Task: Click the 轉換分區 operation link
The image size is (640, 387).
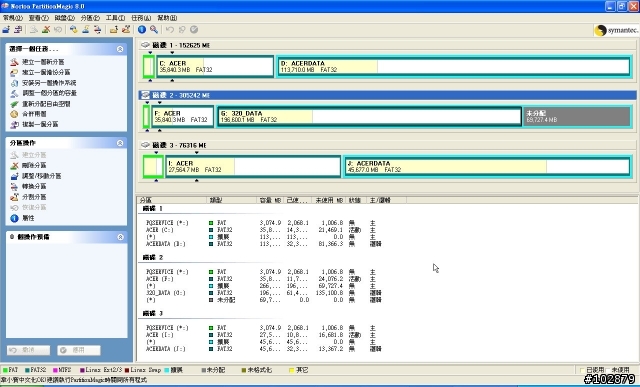Action: (34, 186)
